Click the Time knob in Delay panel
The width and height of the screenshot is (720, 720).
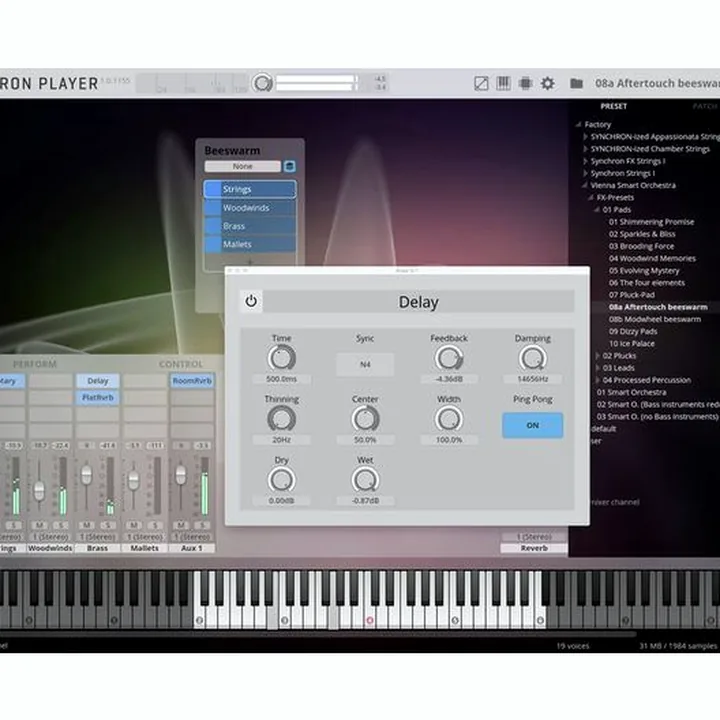click(281, 358)
